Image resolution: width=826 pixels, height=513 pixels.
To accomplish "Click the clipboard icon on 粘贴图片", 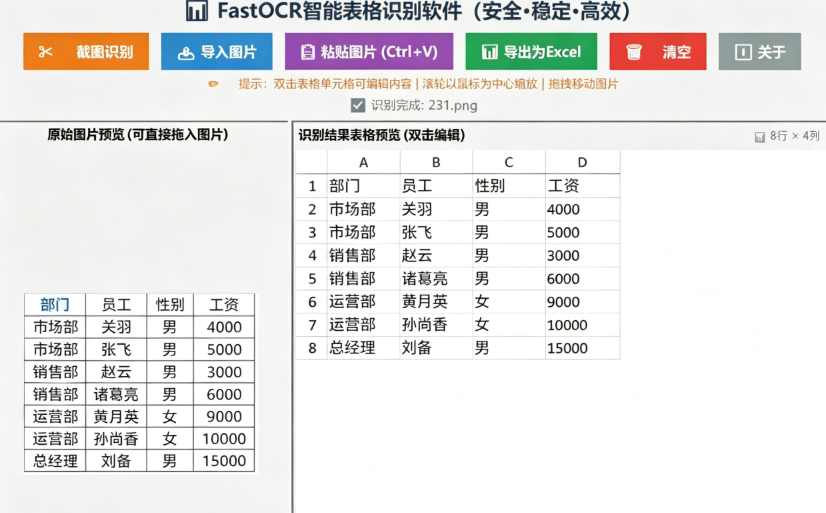I will click(308, 52).
